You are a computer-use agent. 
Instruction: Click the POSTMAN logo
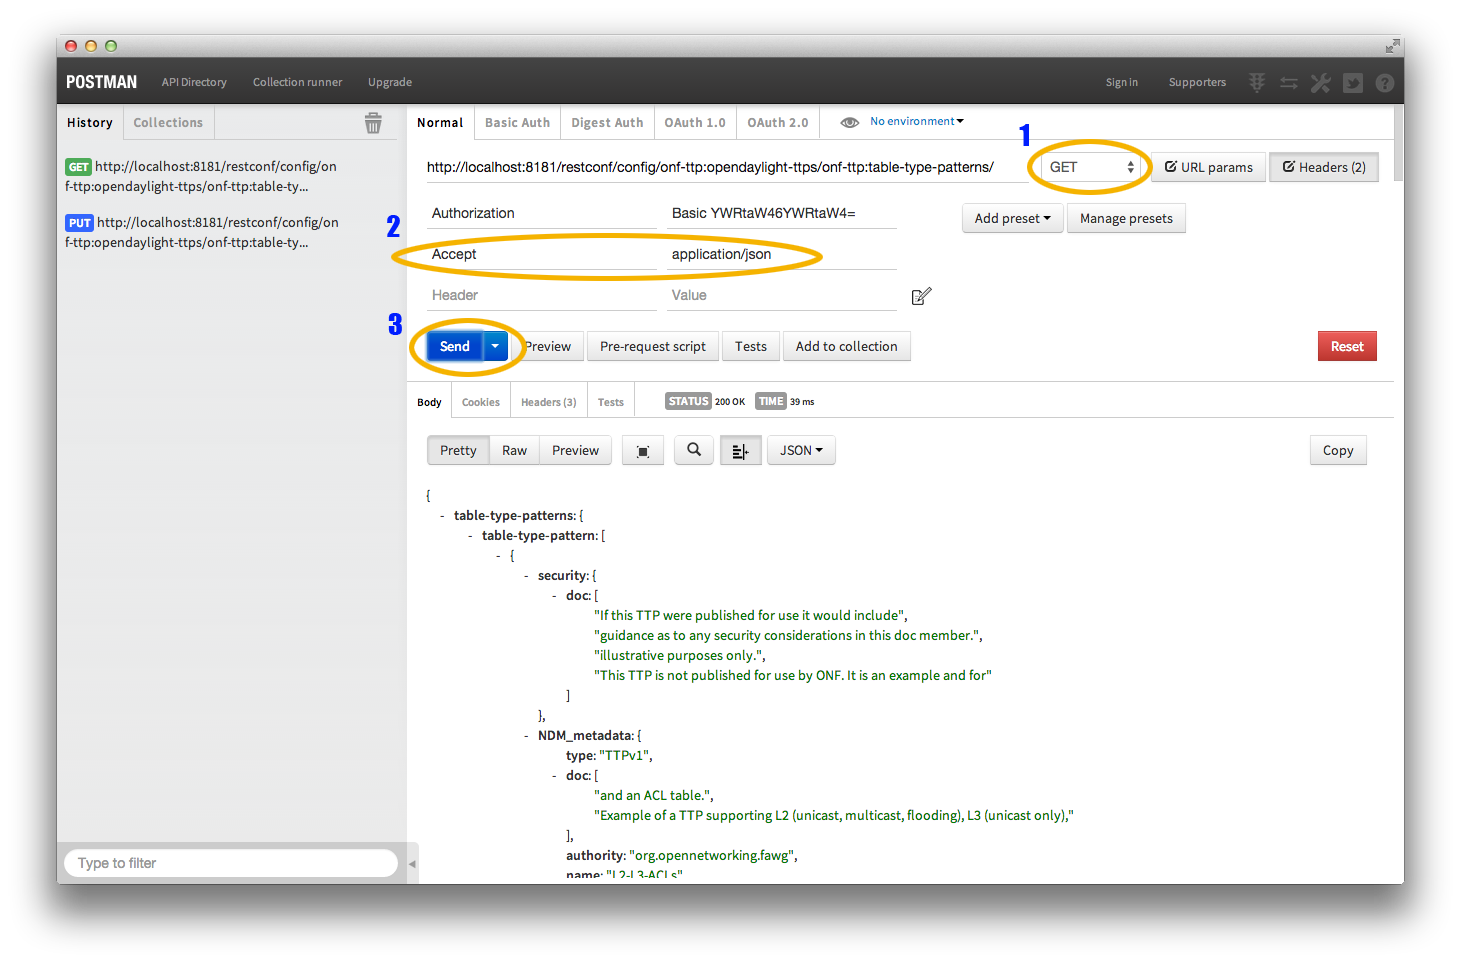pyautogui.click(x=101, y=82)
